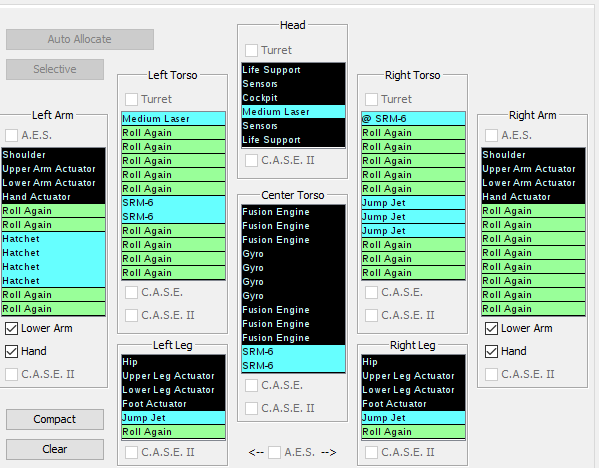Select the first Fusion Engine slot in Center Torso
The width and height of the screenshot is (599, 468).
[293, 212]
